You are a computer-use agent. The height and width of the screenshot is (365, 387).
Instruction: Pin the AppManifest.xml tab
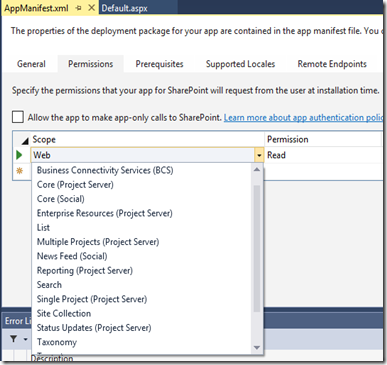coord(79,8)
